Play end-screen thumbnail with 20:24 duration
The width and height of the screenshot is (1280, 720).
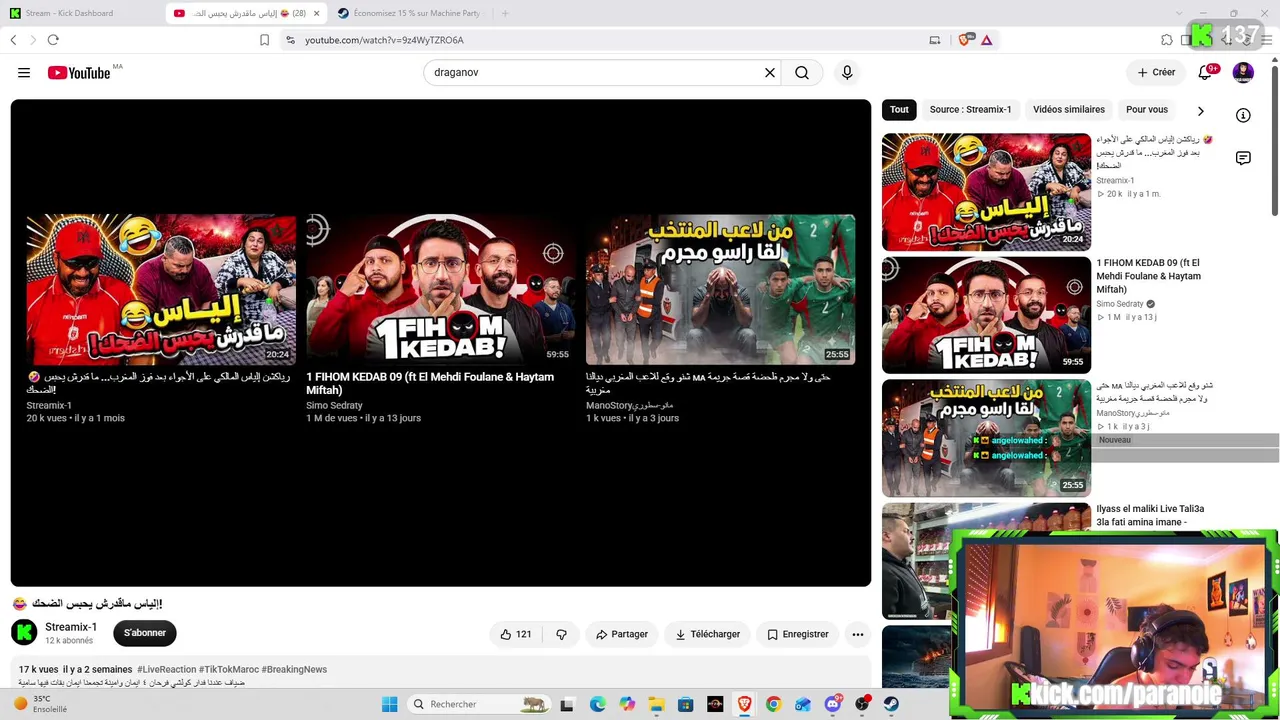click(x=161, y=289)
